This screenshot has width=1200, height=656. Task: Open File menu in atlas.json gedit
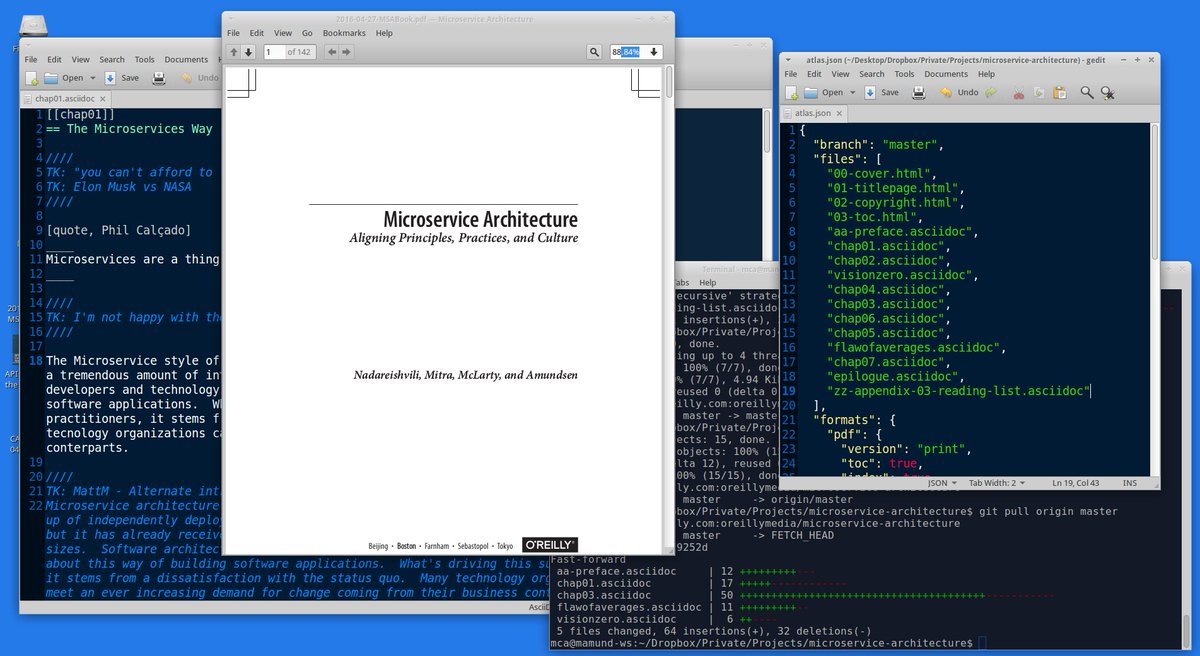tap(791, 74)
